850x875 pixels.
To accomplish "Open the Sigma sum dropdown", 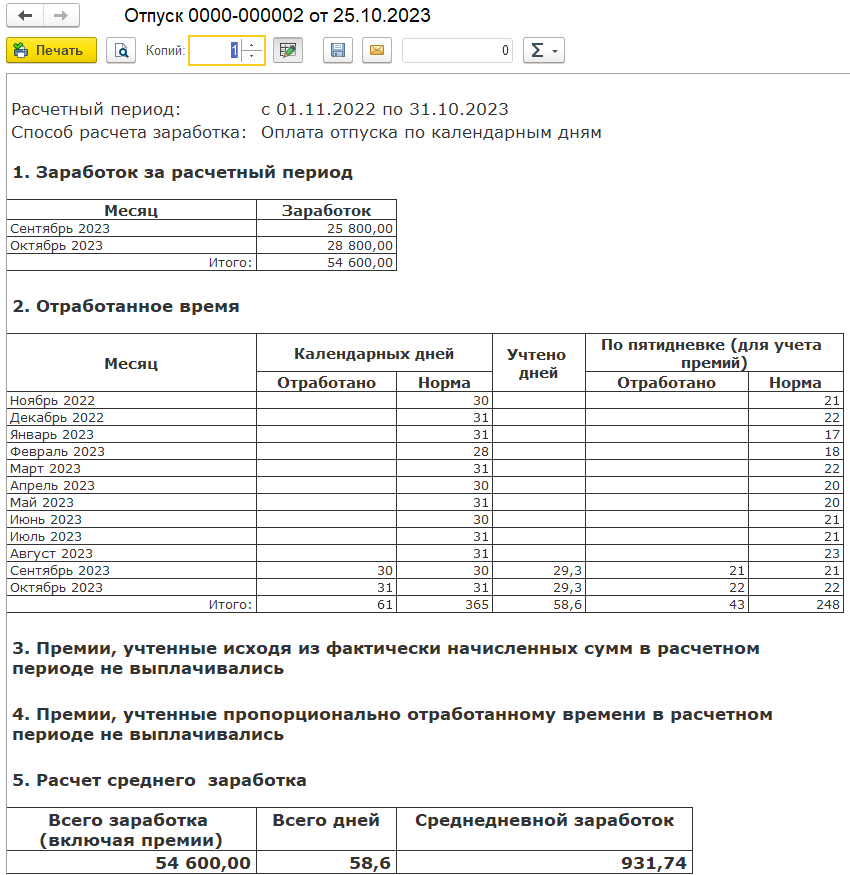I will tap(544, 50).
